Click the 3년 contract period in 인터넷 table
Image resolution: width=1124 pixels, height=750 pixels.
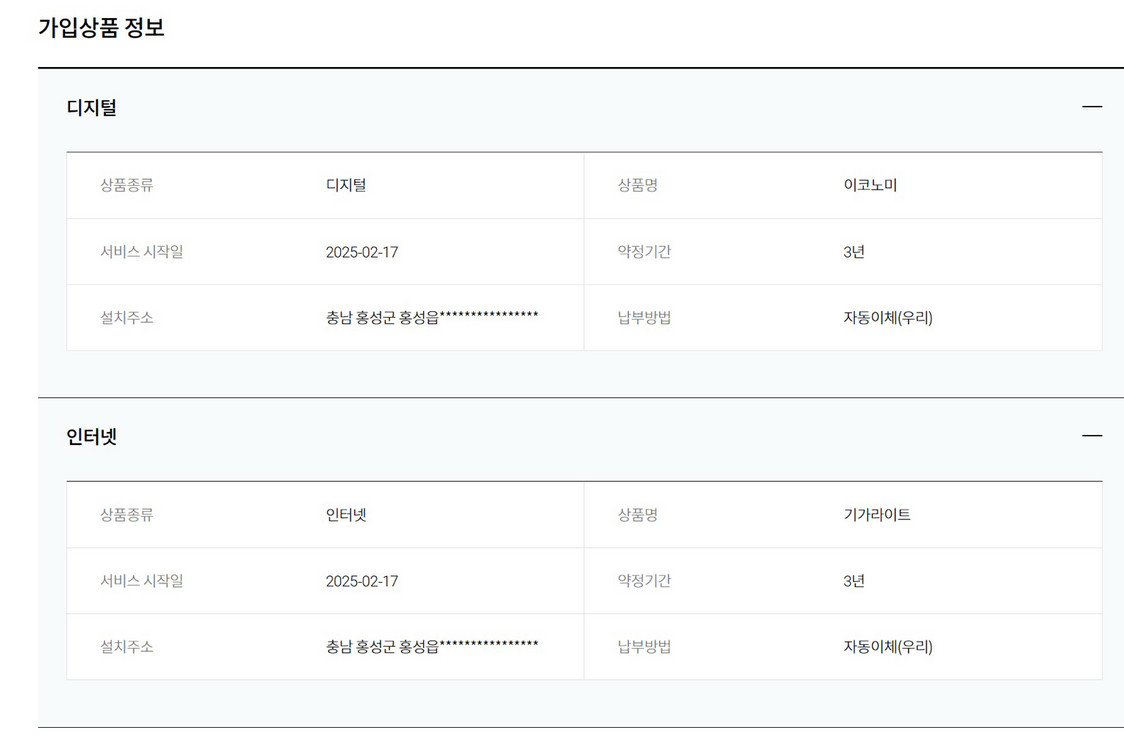(854, 582)
